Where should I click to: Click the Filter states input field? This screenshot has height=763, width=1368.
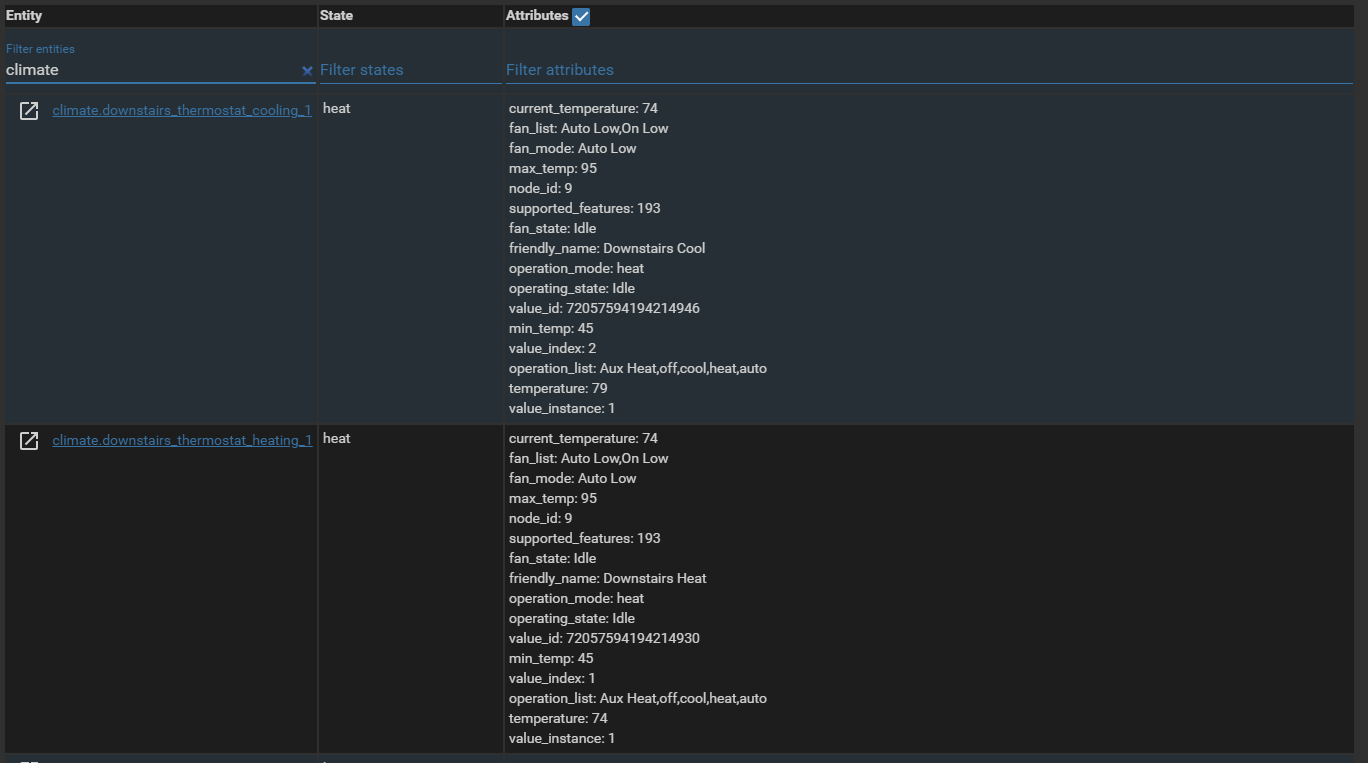(x=410, y=70)
